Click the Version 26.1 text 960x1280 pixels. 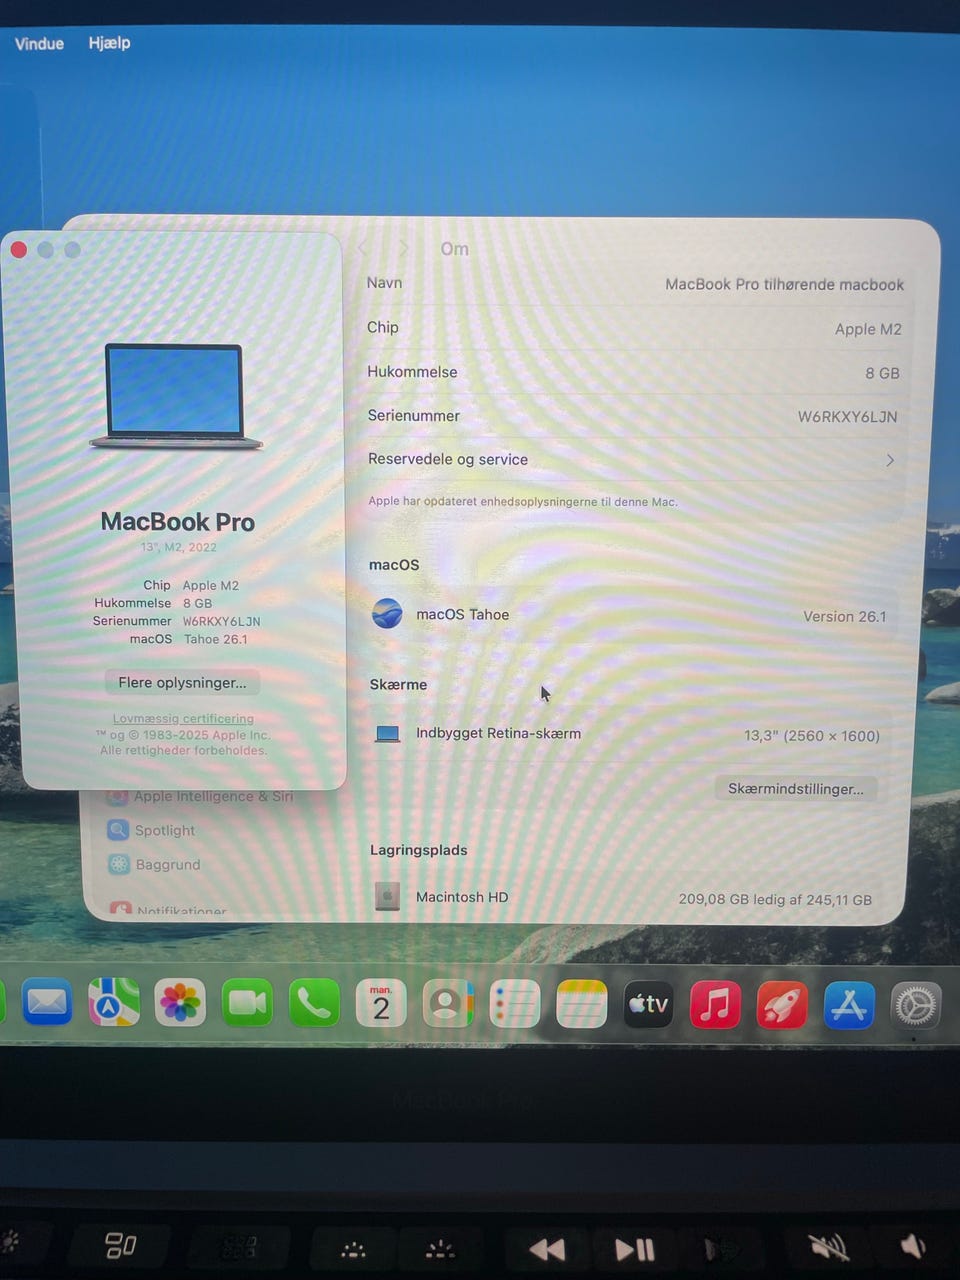[844, 616]
